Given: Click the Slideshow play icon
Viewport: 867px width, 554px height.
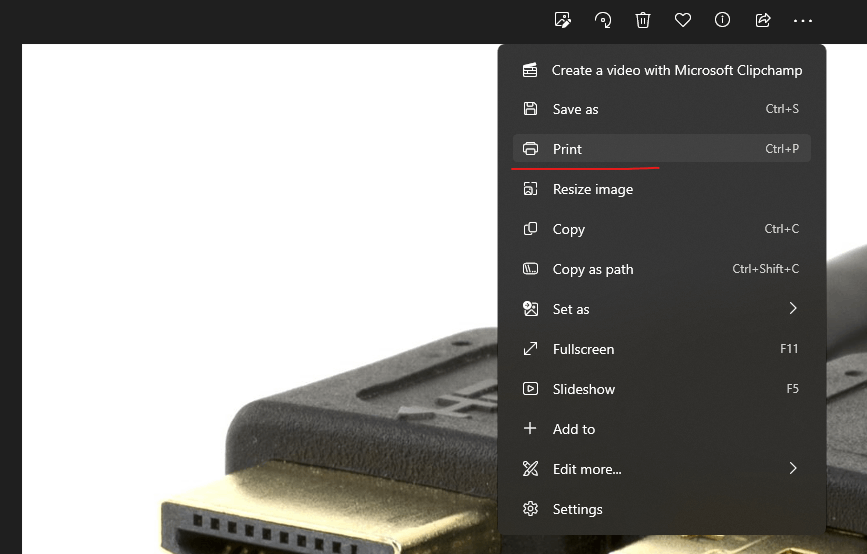Looking at the screenshot, I should 530,389.
